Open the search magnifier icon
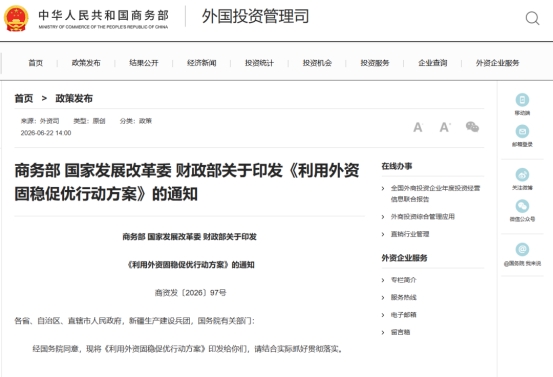This screenshot has width=553, height=377. pos(532,18)
